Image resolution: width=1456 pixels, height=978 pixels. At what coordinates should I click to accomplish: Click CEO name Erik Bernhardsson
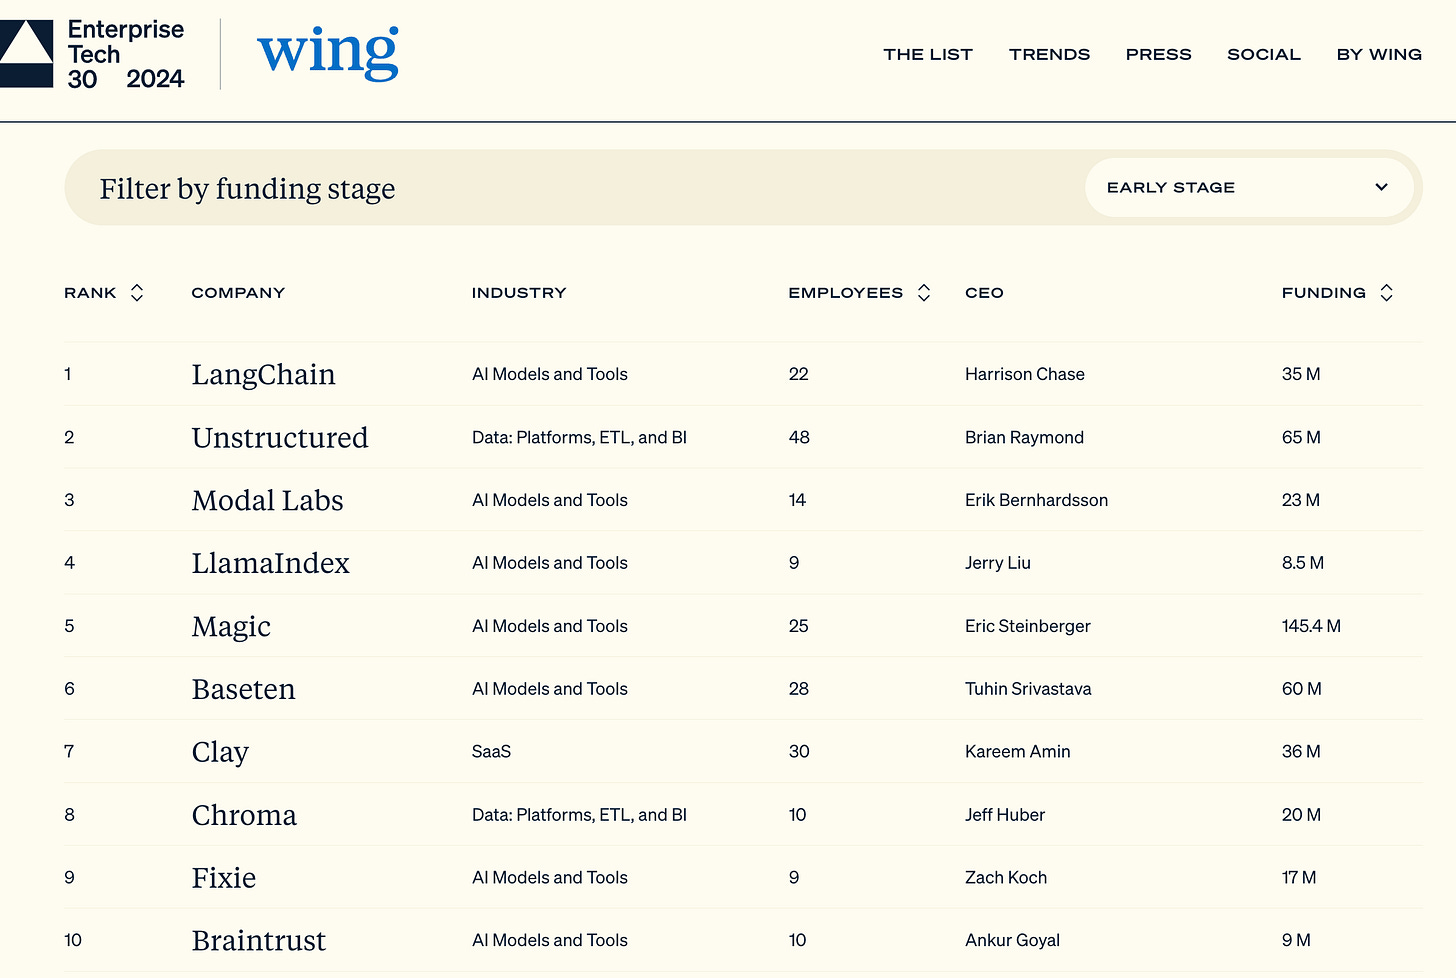(1036, 500)
